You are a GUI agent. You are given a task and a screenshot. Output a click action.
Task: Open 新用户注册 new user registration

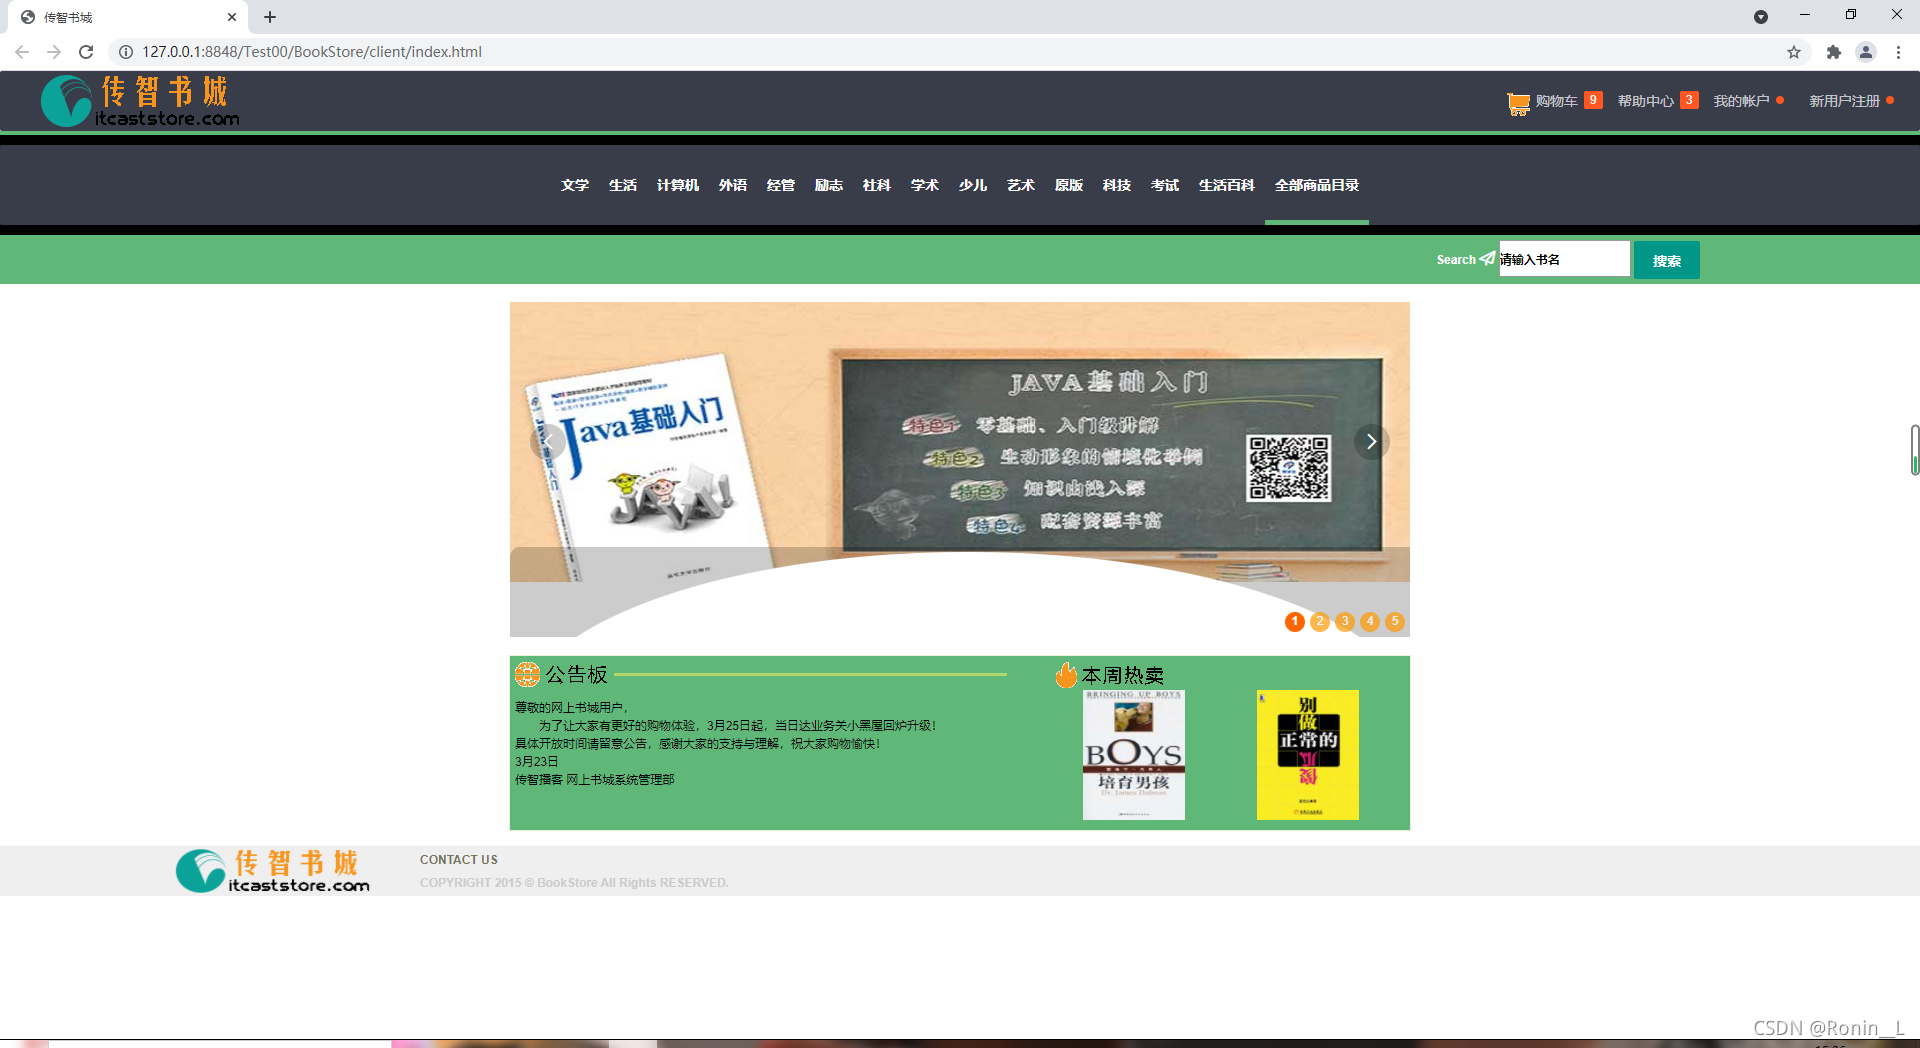[1844, 101]
